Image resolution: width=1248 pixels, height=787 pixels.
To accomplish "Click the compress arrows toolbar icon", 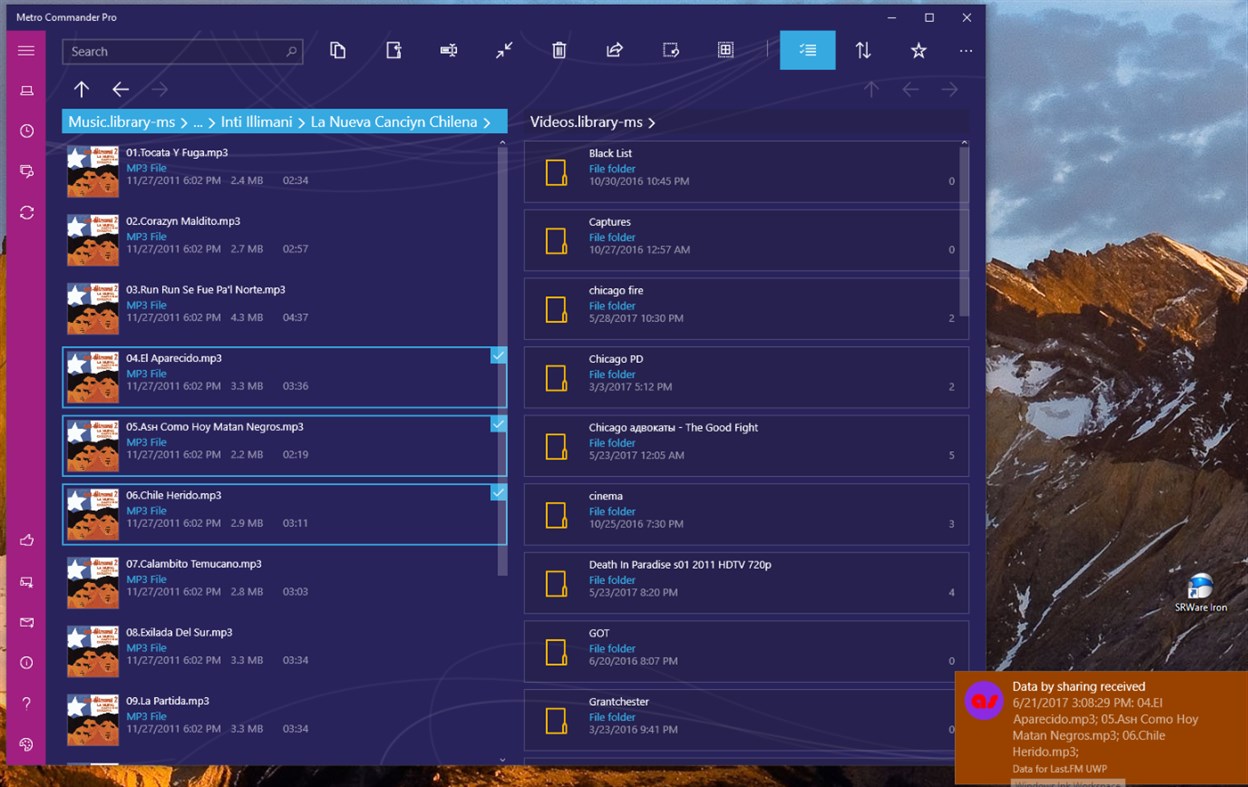I will 504,50.
